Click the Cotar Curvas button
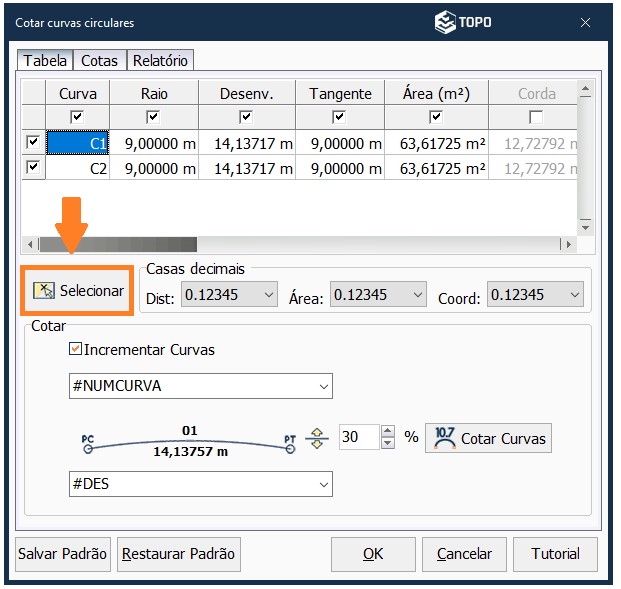The image size is (621, 589). 489,438
